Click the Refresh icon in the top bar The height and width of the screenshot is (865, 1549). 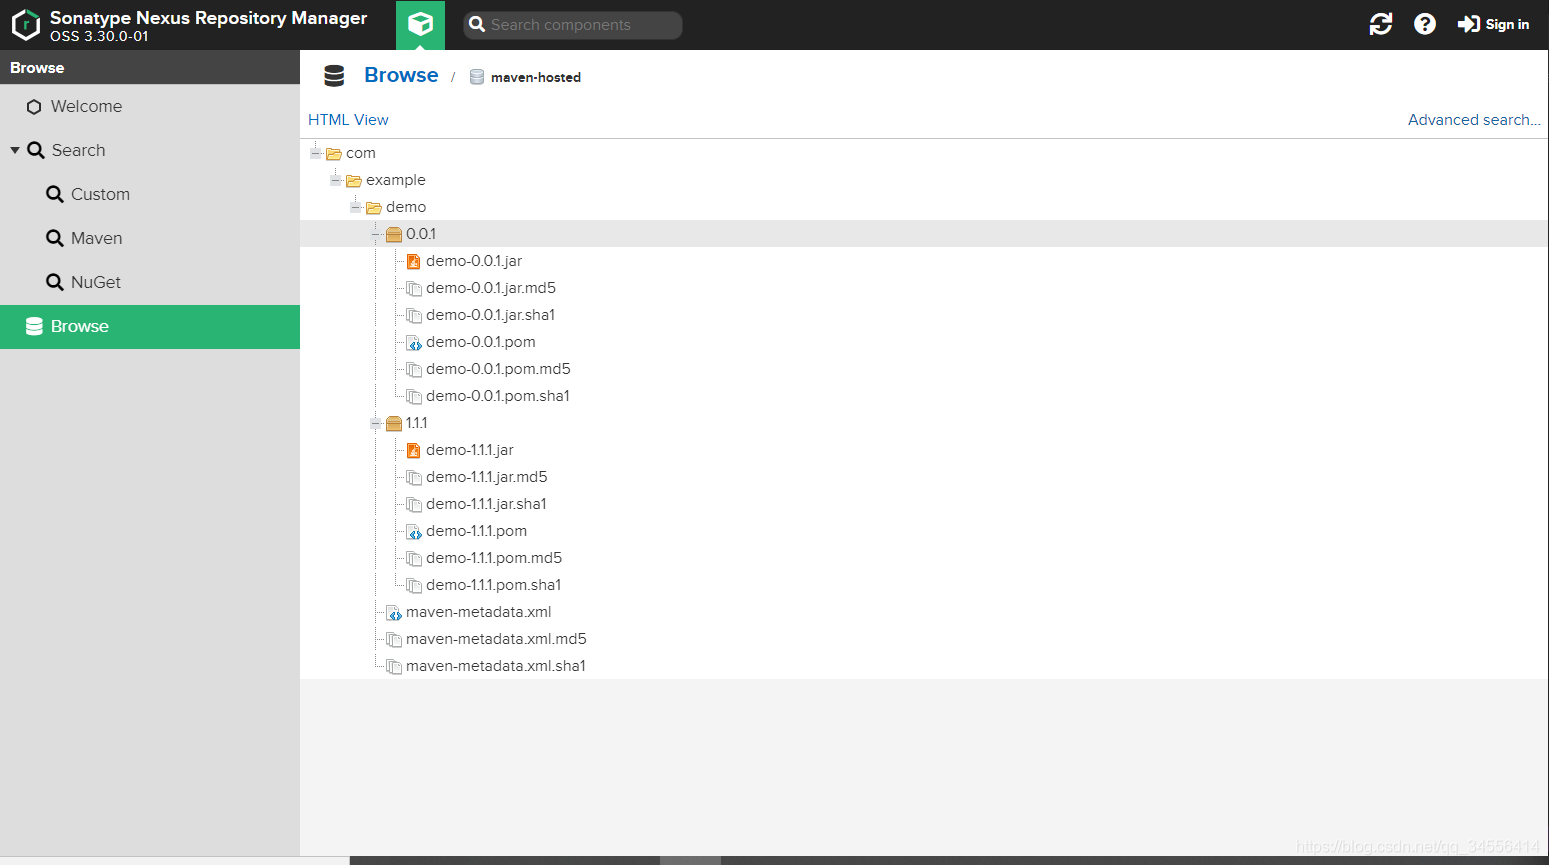(1381, 24)
